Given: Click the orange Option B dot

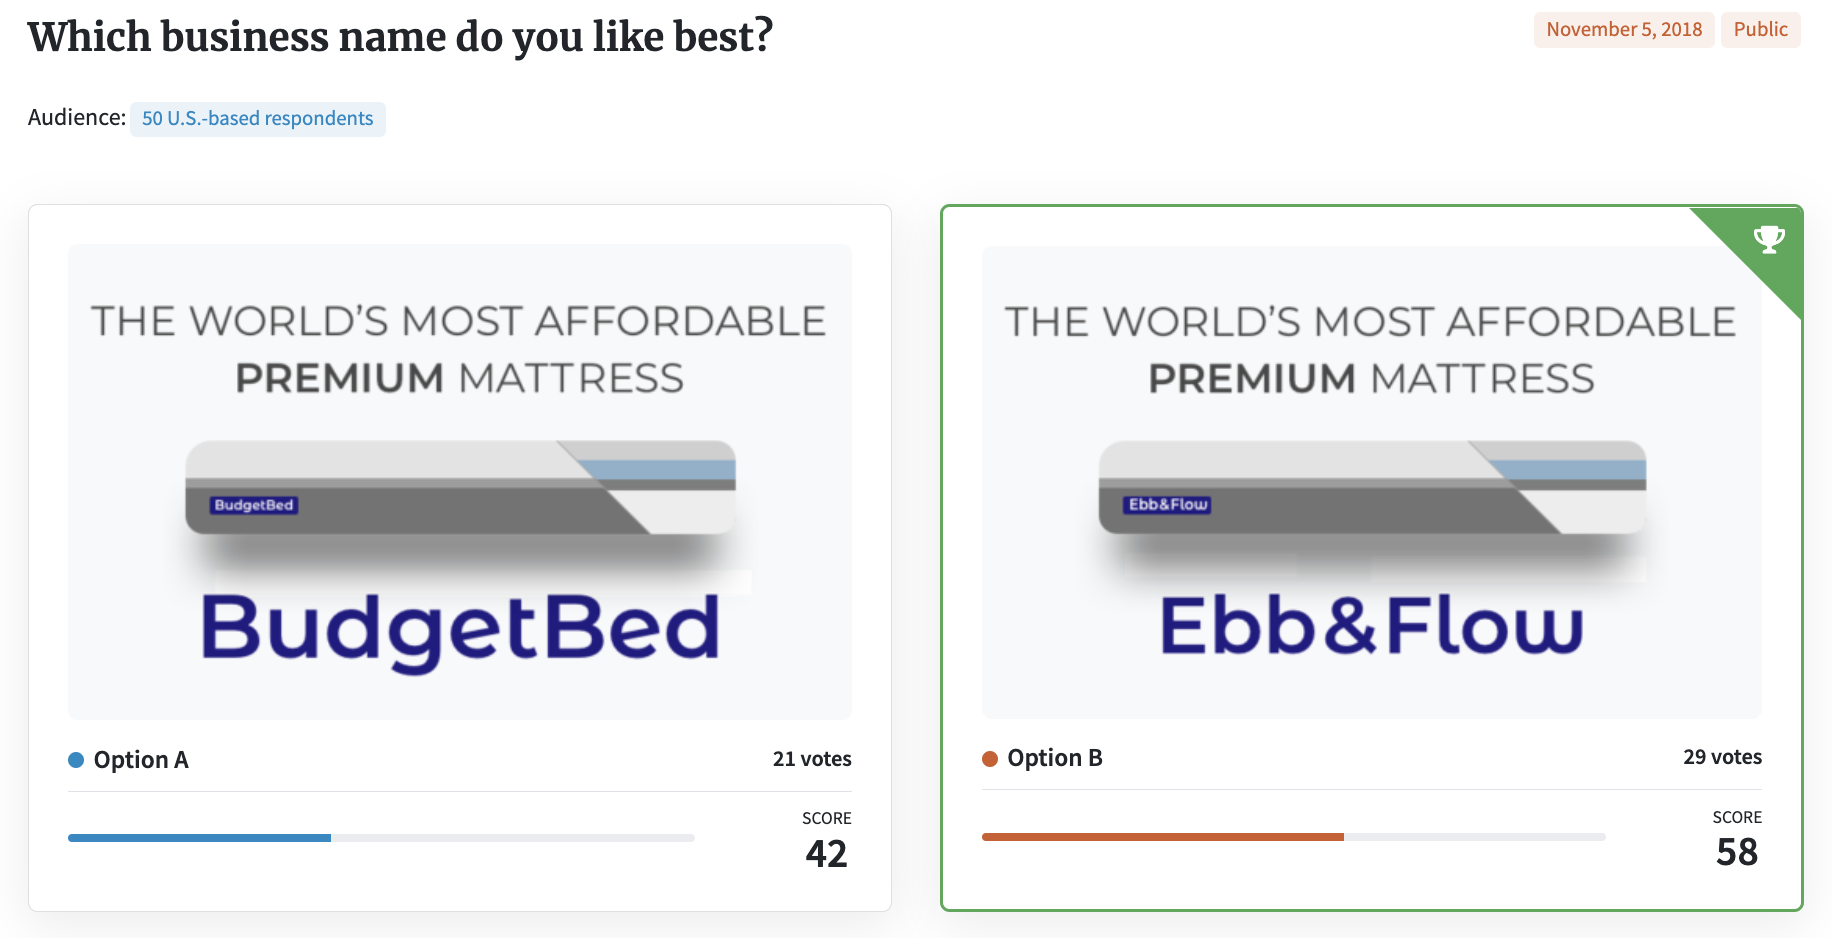Looking at the screenshot, I should (x=990, y=759).
